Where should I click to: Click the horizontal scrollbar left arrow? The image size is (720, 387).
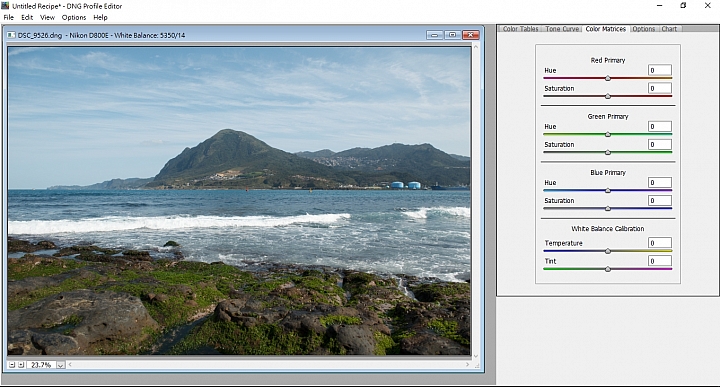70,365
